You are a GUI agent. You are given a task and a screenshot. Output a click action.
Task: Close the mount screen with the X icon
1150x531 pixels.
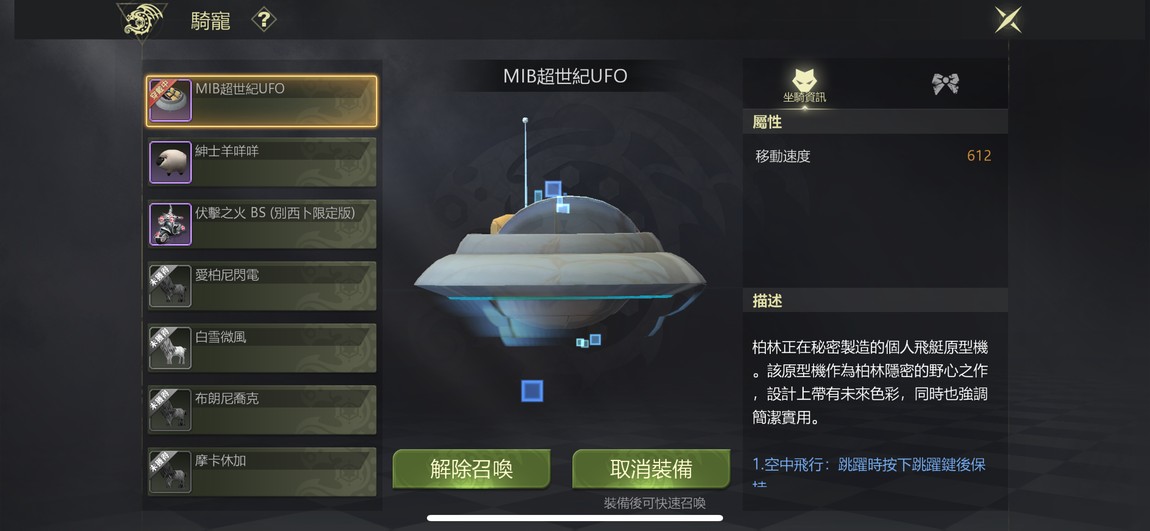click(1008, 20)
